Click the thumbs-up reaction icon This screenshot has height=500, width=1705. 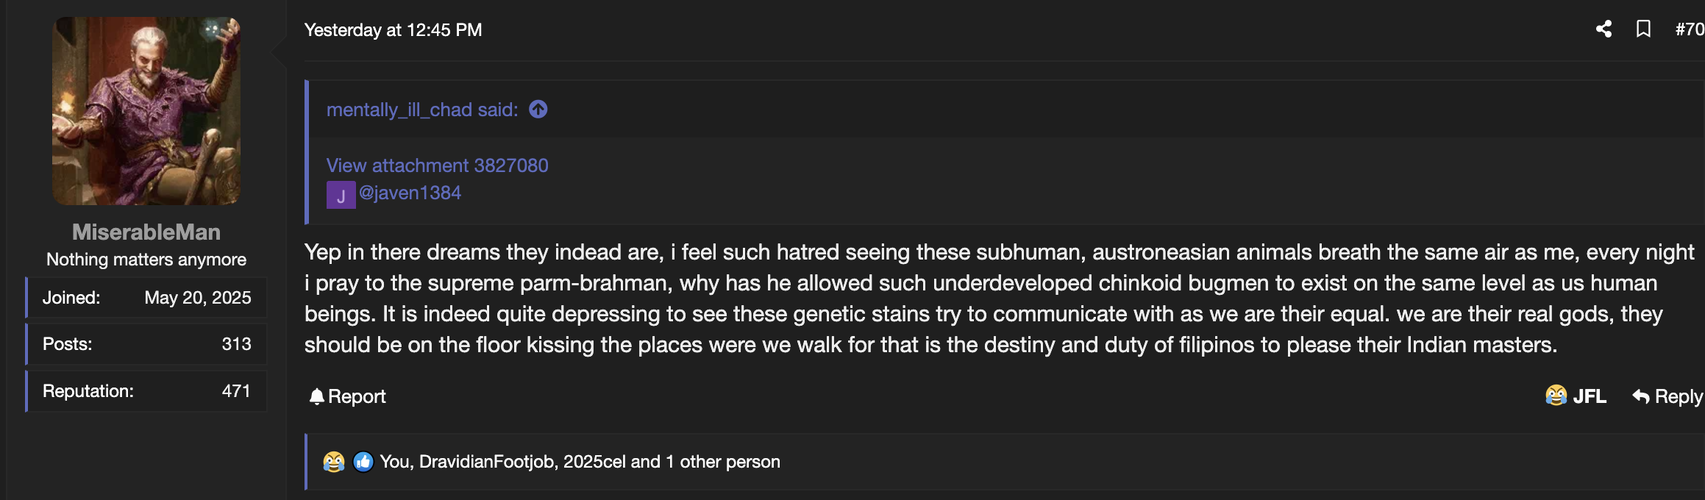pyautogui.click(x=363, y=462)
